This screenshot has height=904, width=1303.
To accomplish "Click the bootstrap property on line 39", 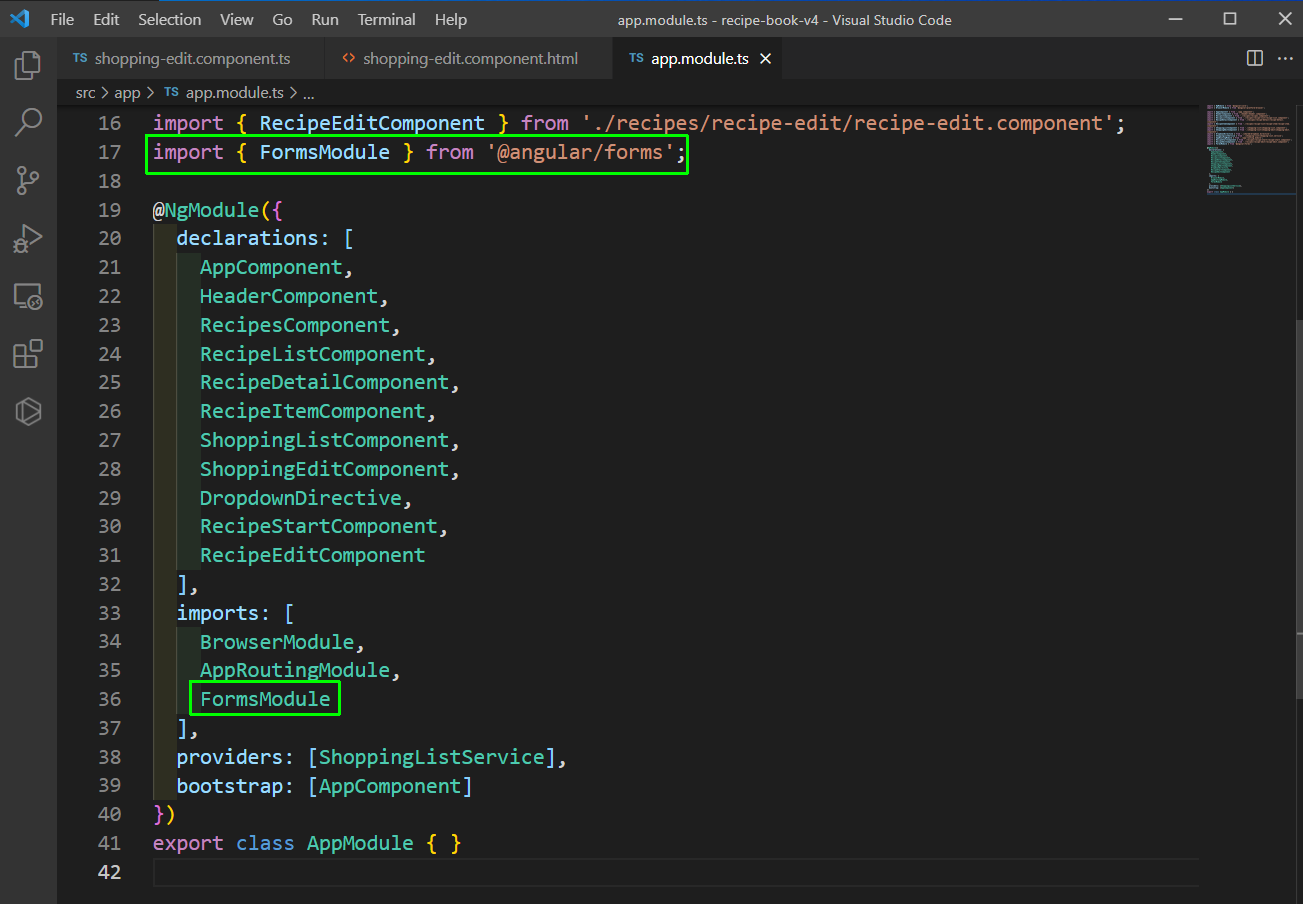I will (230, 786).
